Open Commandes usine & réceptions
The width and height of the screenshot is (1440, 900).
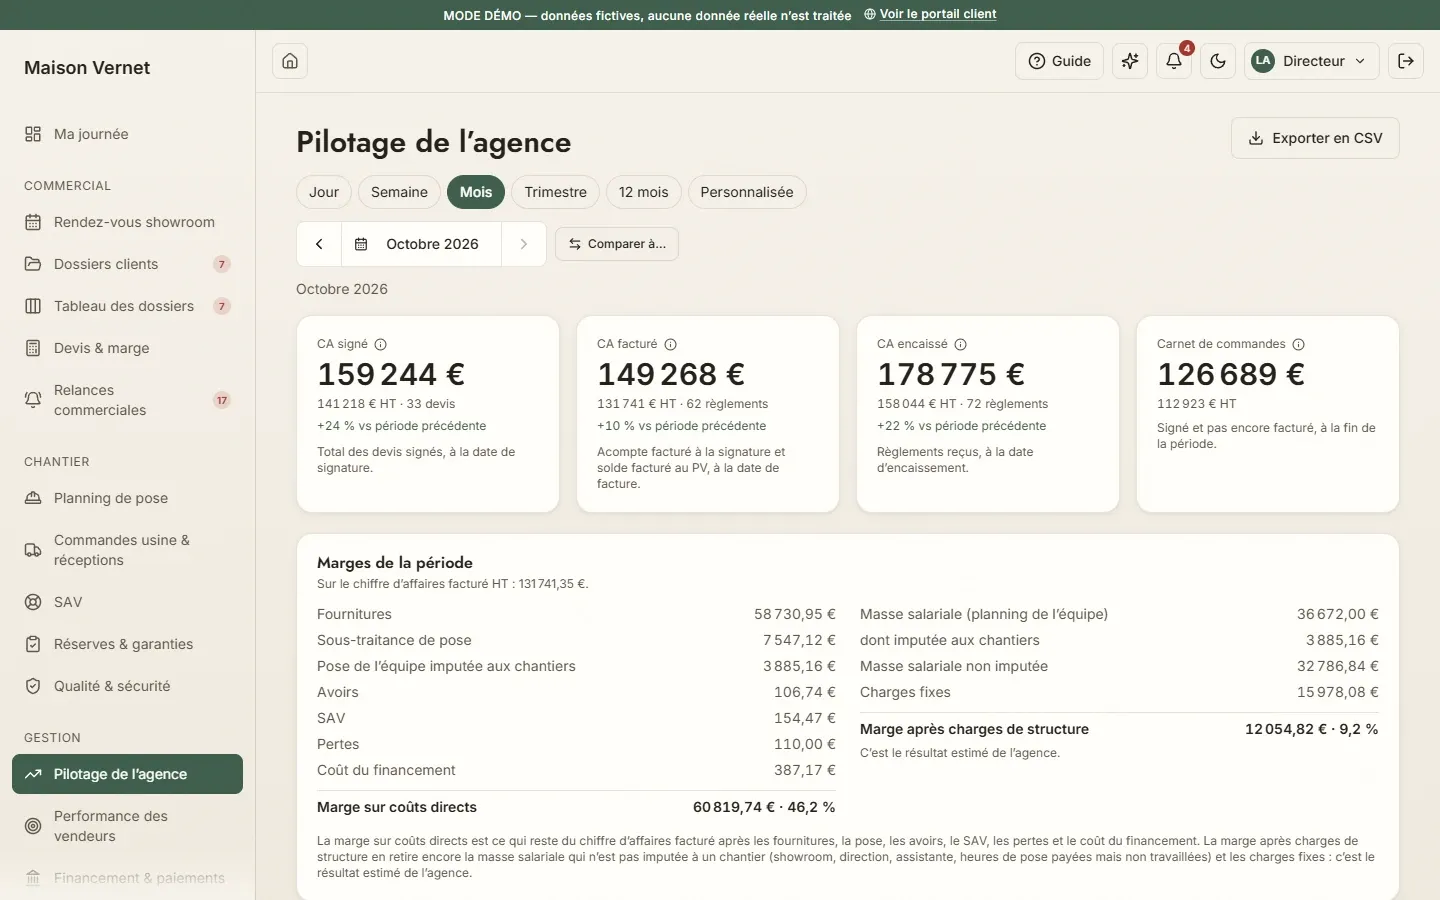point(127,550)
